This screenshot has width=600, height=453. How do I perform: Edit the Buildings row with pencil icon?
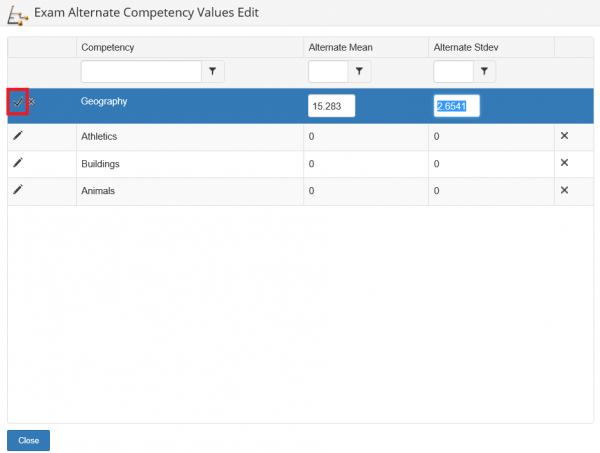click(18, 163)
